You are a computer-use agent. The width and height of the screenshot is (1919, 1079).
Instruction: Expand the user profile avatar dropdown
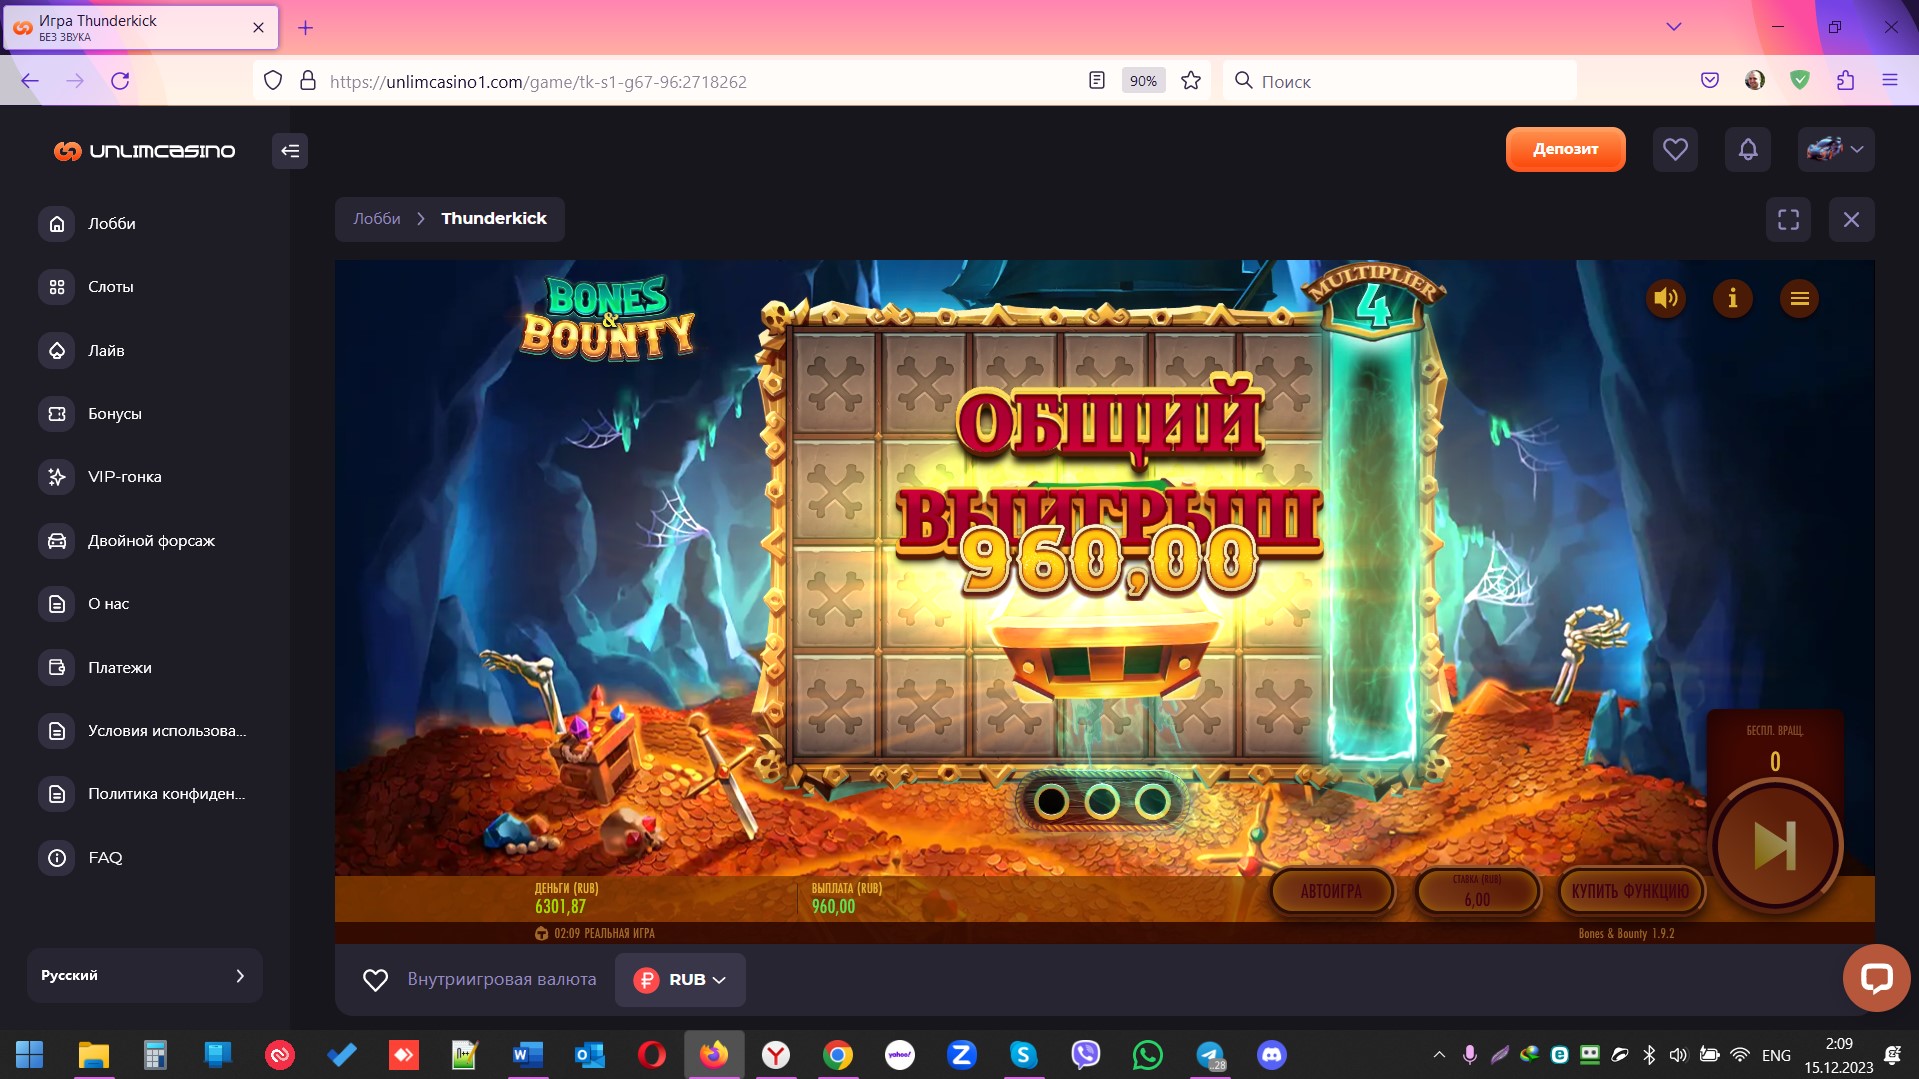click(x=1835, y=150)
